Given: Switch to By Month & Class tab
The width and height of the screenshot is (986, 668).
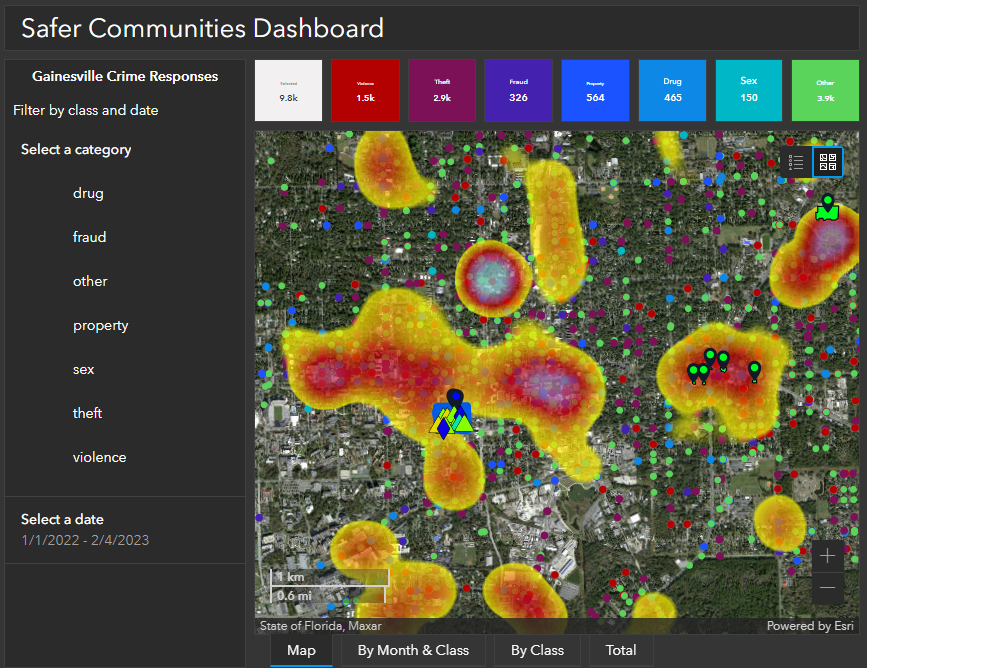Looking at the screenshot, I should (413, 650).
